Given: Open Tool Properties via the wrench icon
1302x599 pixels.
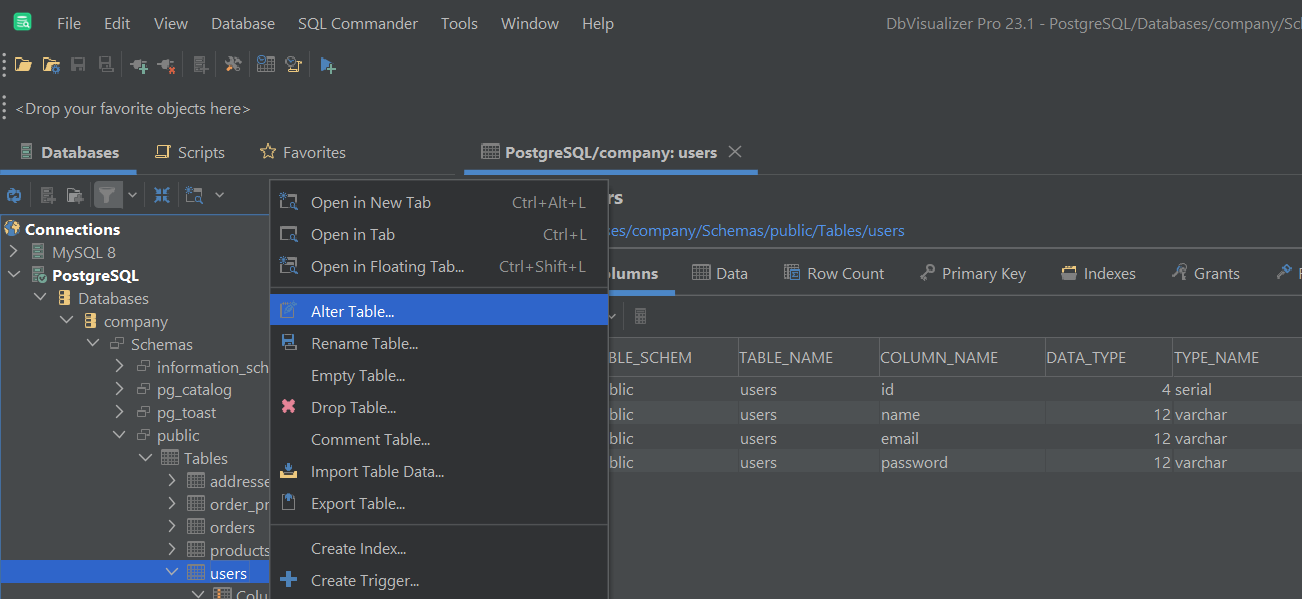Looking at the screenshot, I should pos(232,64).
